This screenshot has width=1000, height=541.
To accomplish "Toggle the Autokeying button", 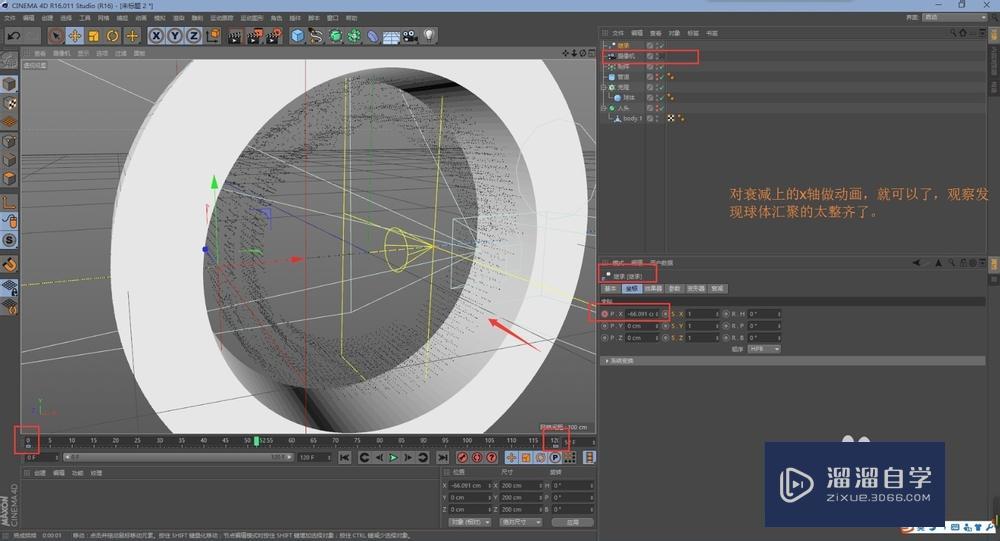I will coord(477,457).
